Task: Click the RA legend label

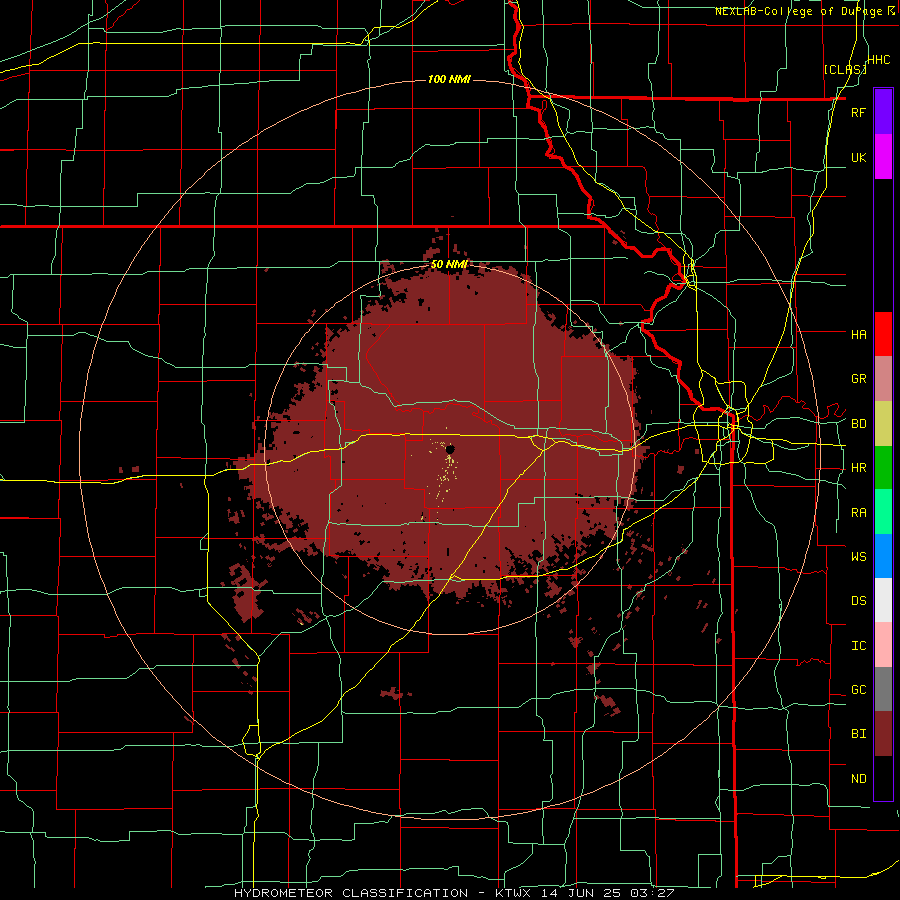Action: [858, 512]
